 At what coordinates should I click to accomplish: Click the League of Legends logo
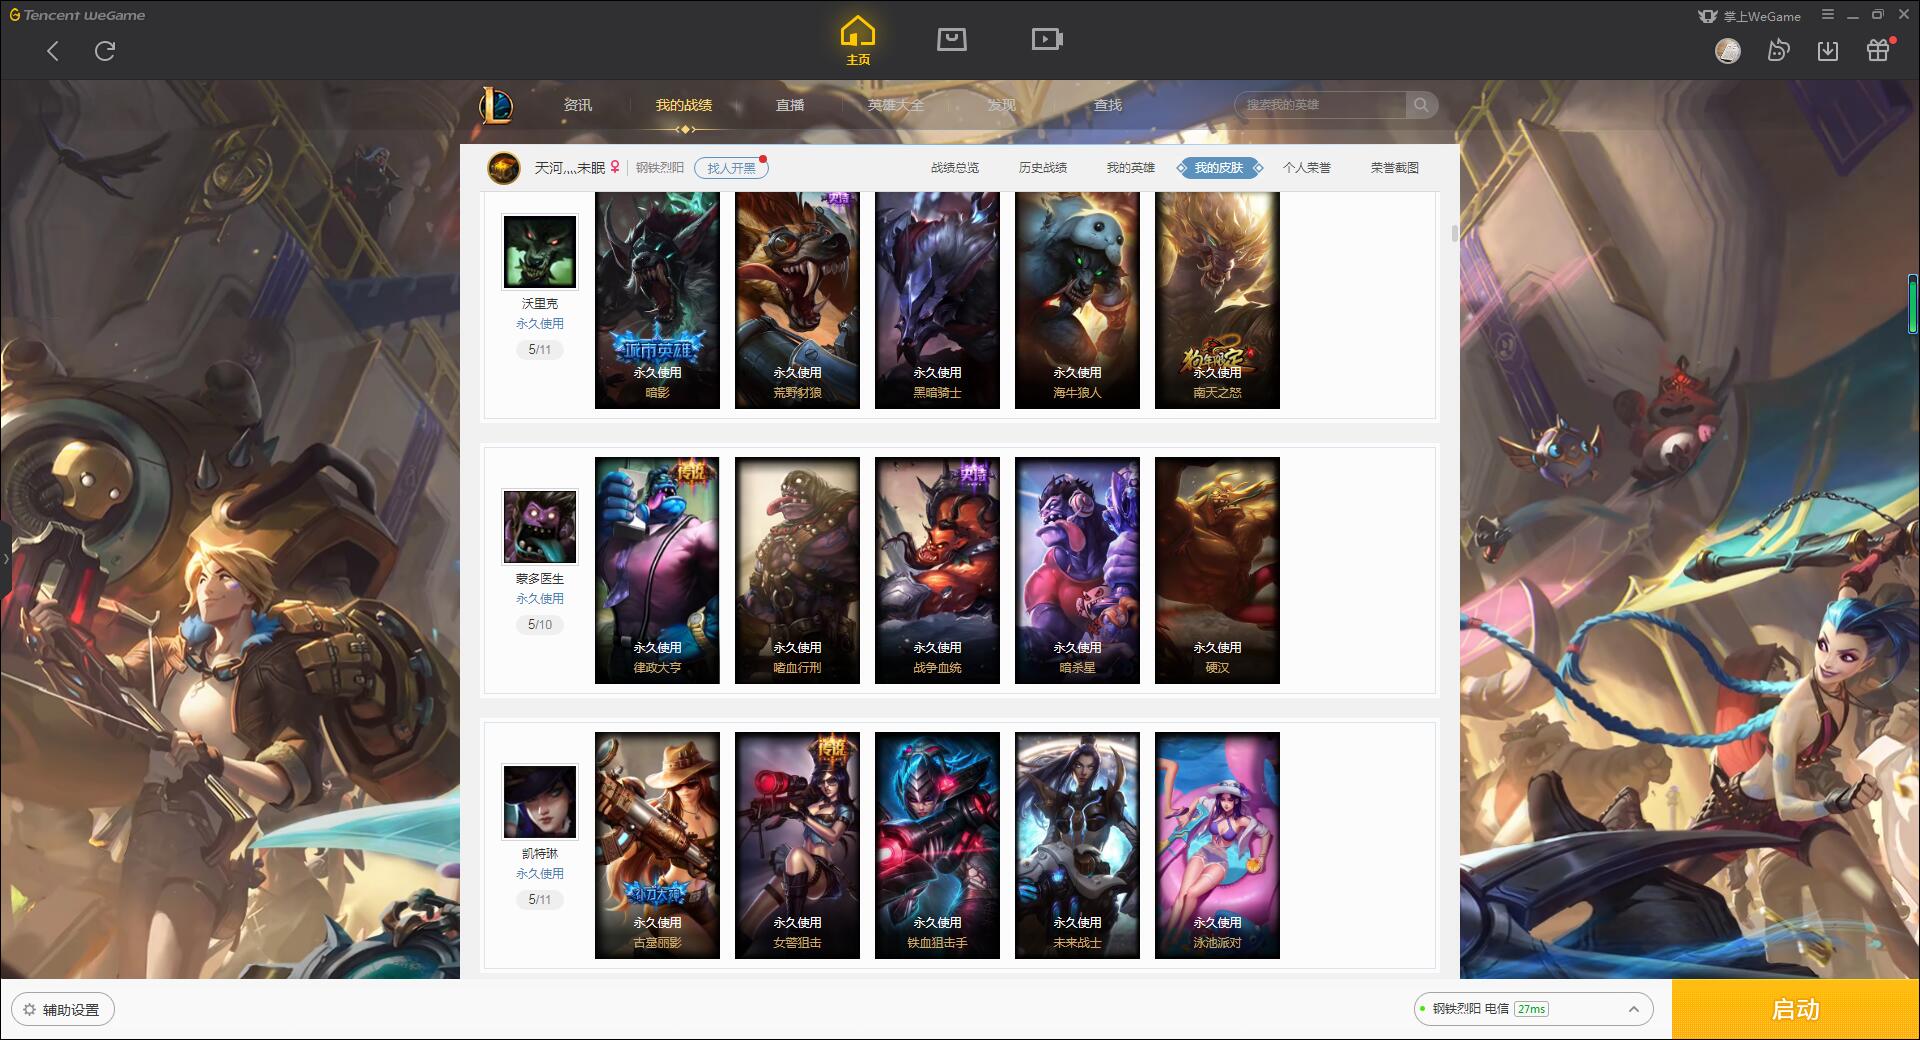coord(497,105)
